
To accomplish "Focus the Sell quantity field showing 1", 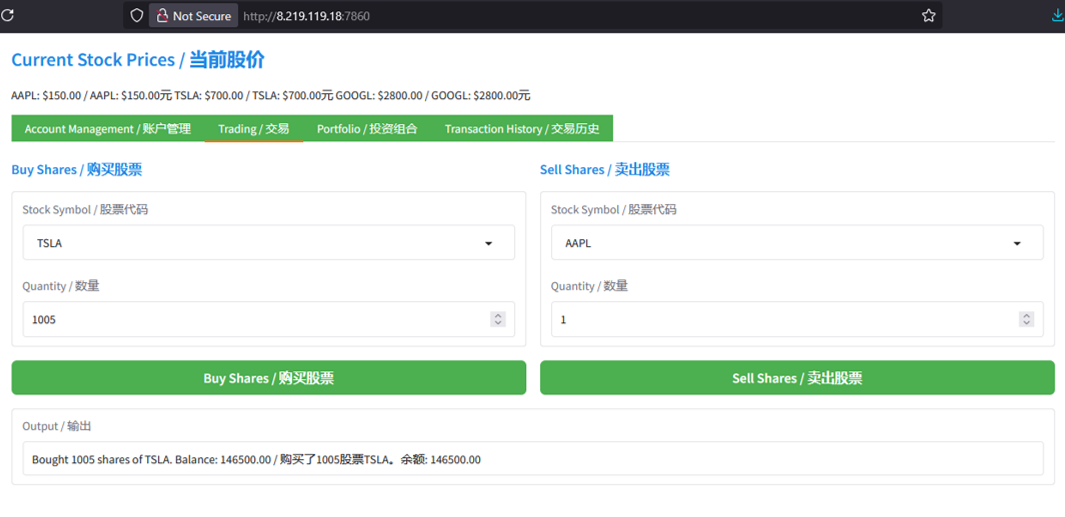I will 780,320.
